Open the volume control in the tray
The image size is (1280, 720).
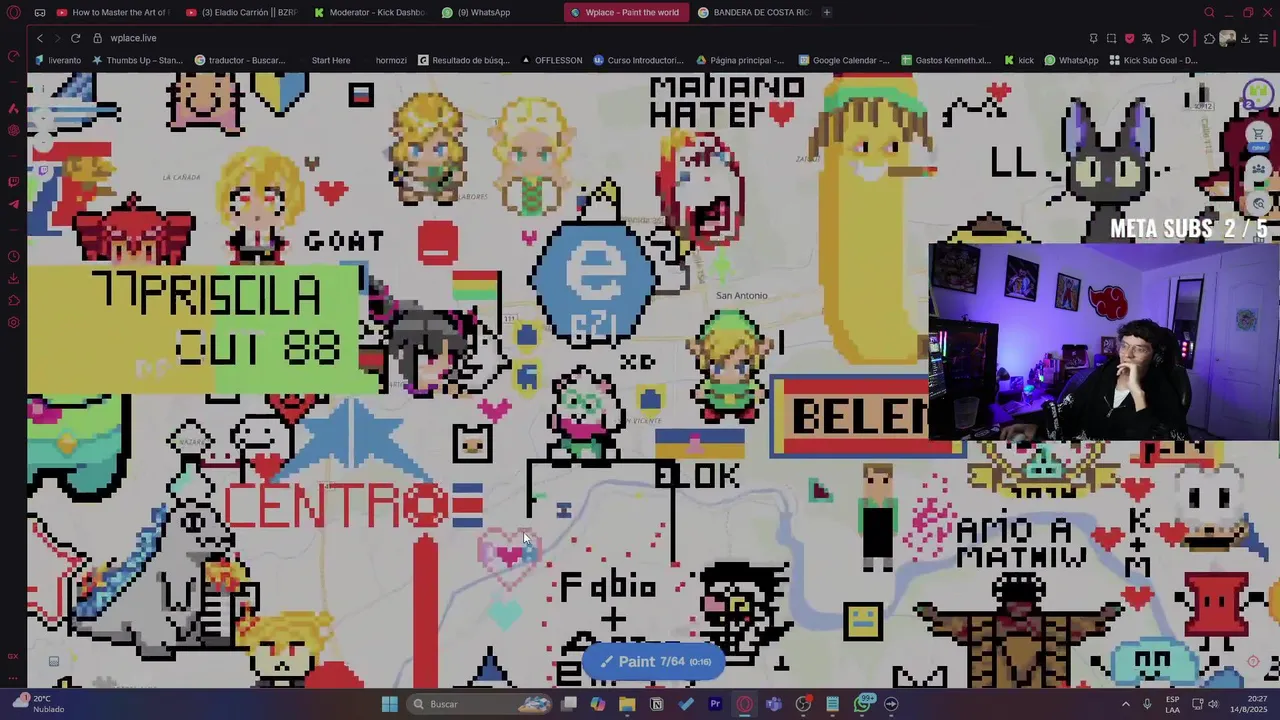(1213, 704)
